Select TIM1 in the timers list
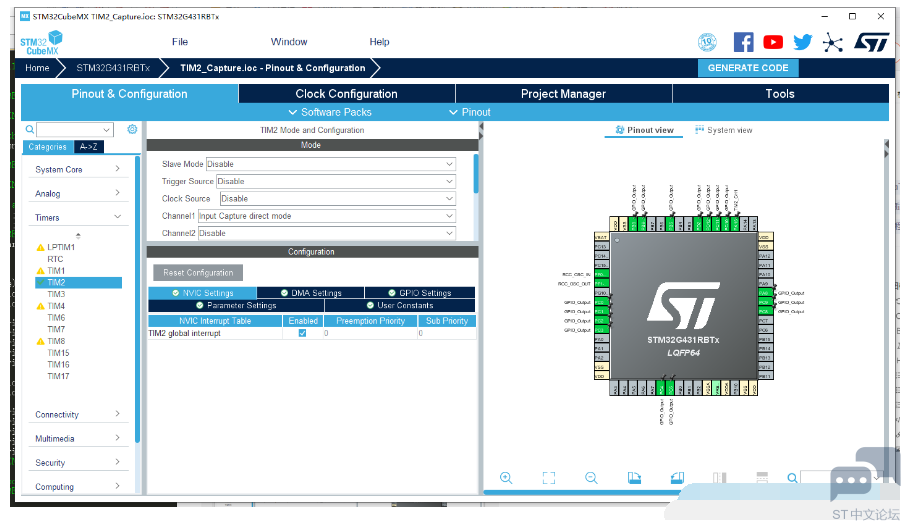909x530 pixels. click(x=56, y=271)
